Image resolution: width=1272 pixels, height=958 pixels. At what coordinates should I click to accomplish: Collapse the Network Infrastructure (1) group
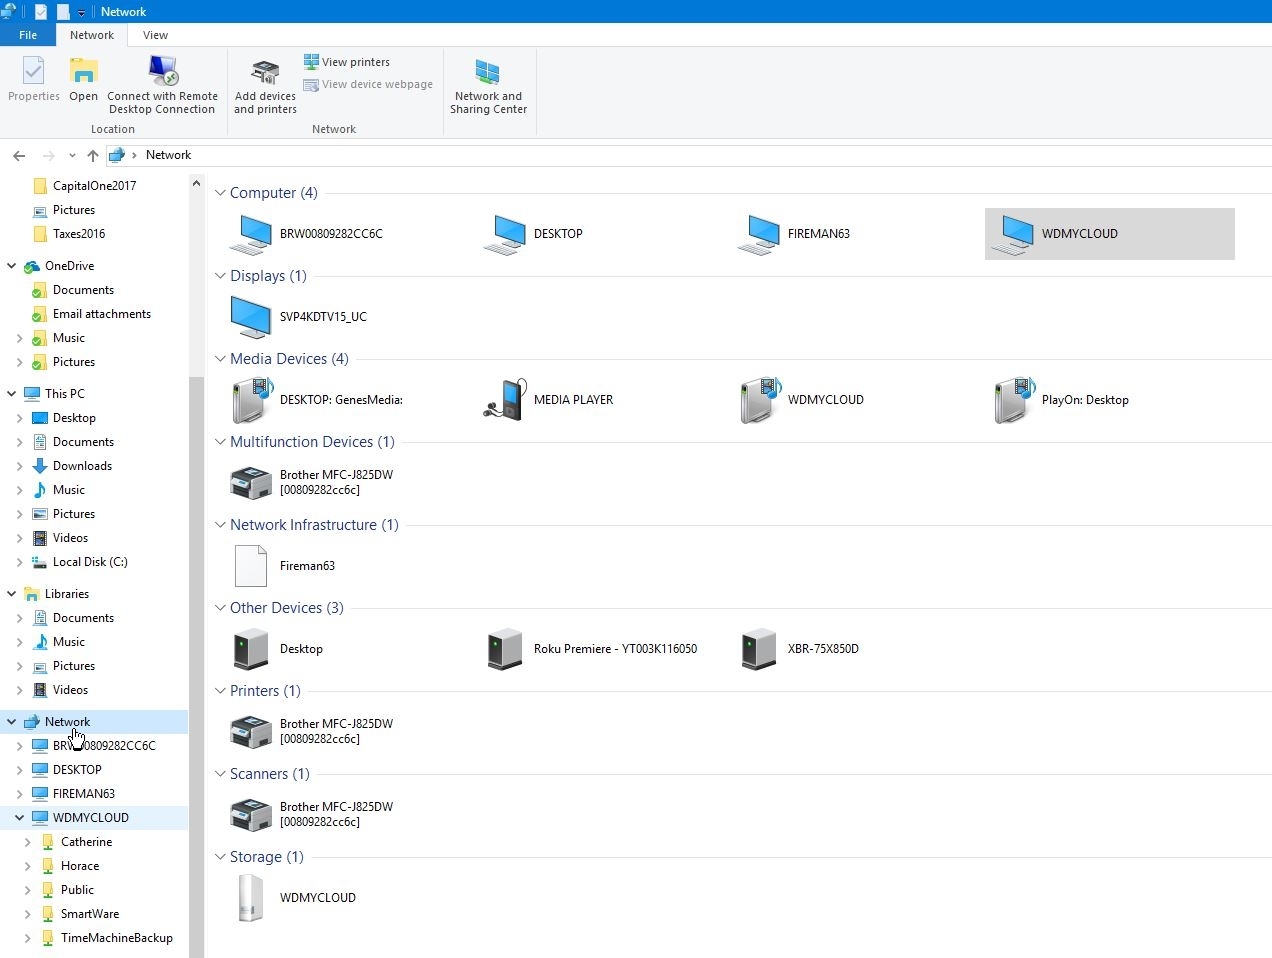220,525
